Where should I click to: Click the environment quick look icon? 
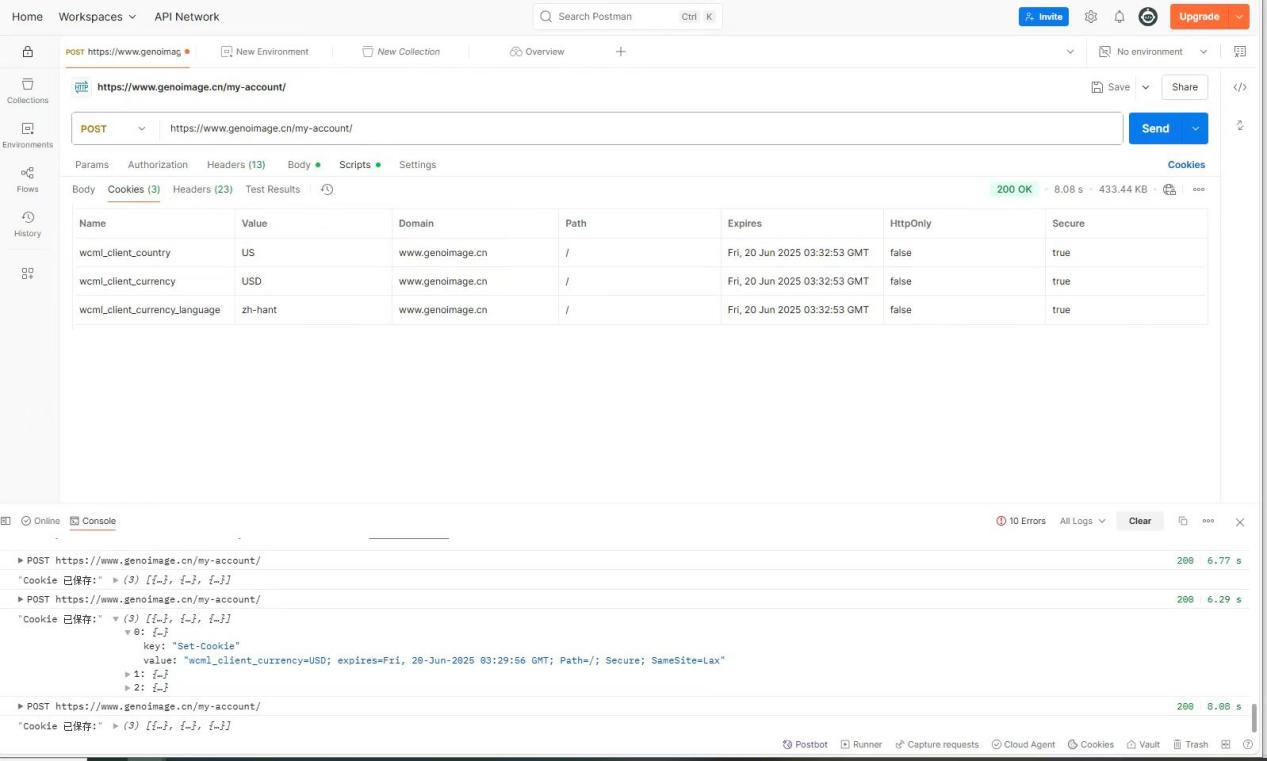[1240, 52]
